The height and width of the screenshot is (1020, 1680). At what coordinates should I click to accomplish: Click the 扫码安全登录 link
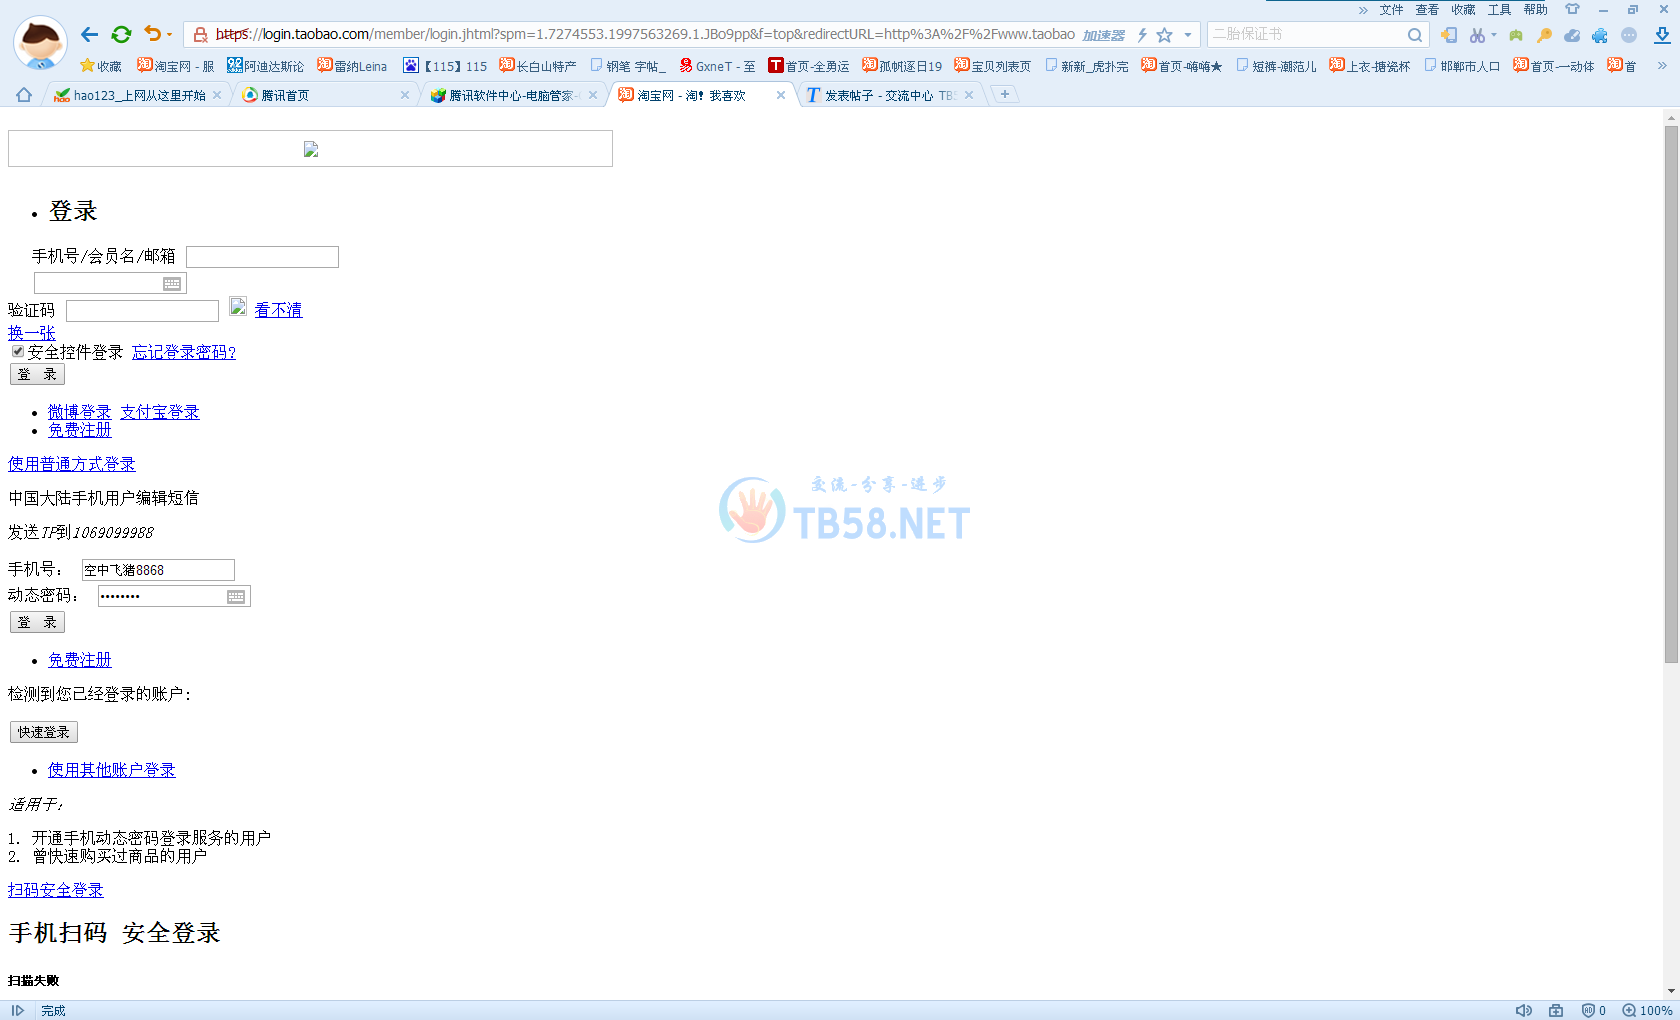pos(56,890)
